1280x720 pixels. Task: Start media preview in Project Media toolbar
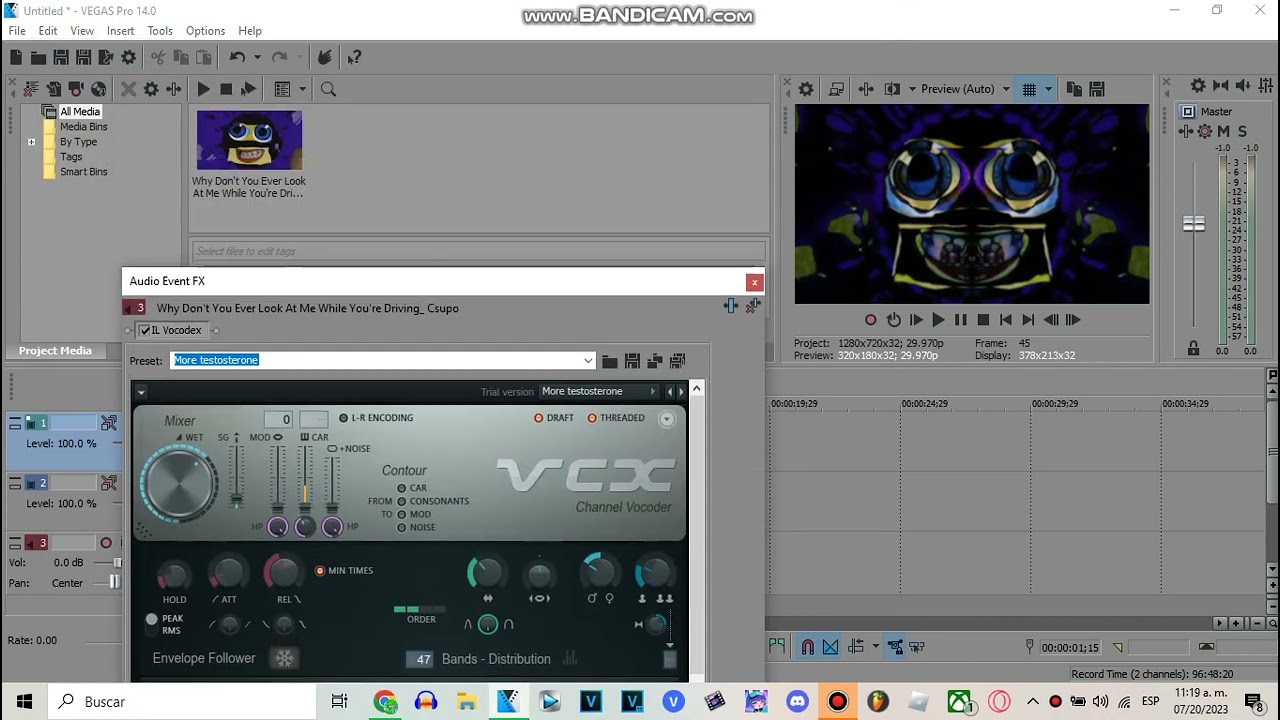(203, 89)
